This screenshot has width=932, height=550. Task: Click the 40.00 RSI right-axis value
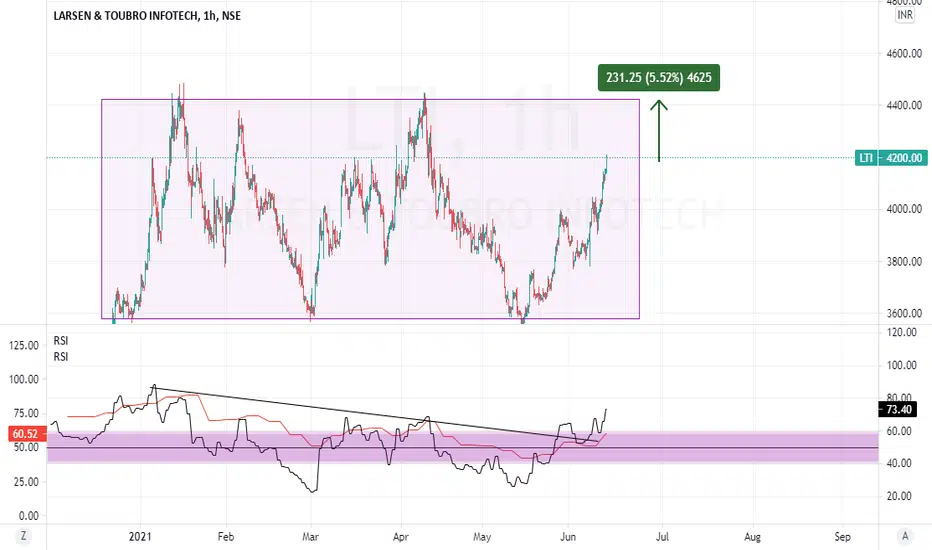point(899,463)
